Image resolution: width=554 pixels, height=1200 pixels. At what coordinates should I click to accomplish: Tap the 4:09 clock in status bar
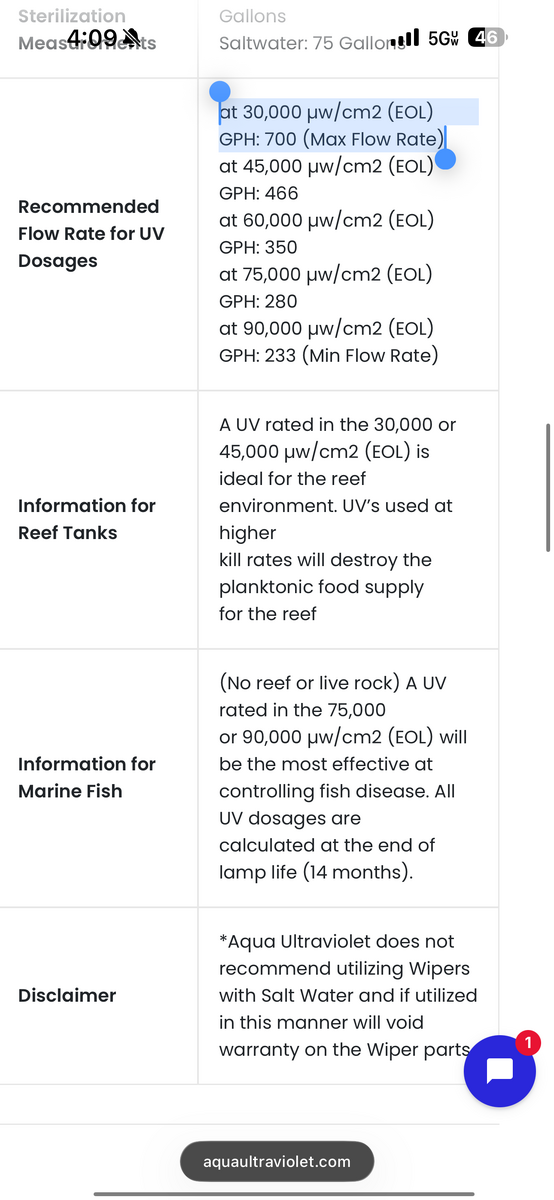(92, 38)
